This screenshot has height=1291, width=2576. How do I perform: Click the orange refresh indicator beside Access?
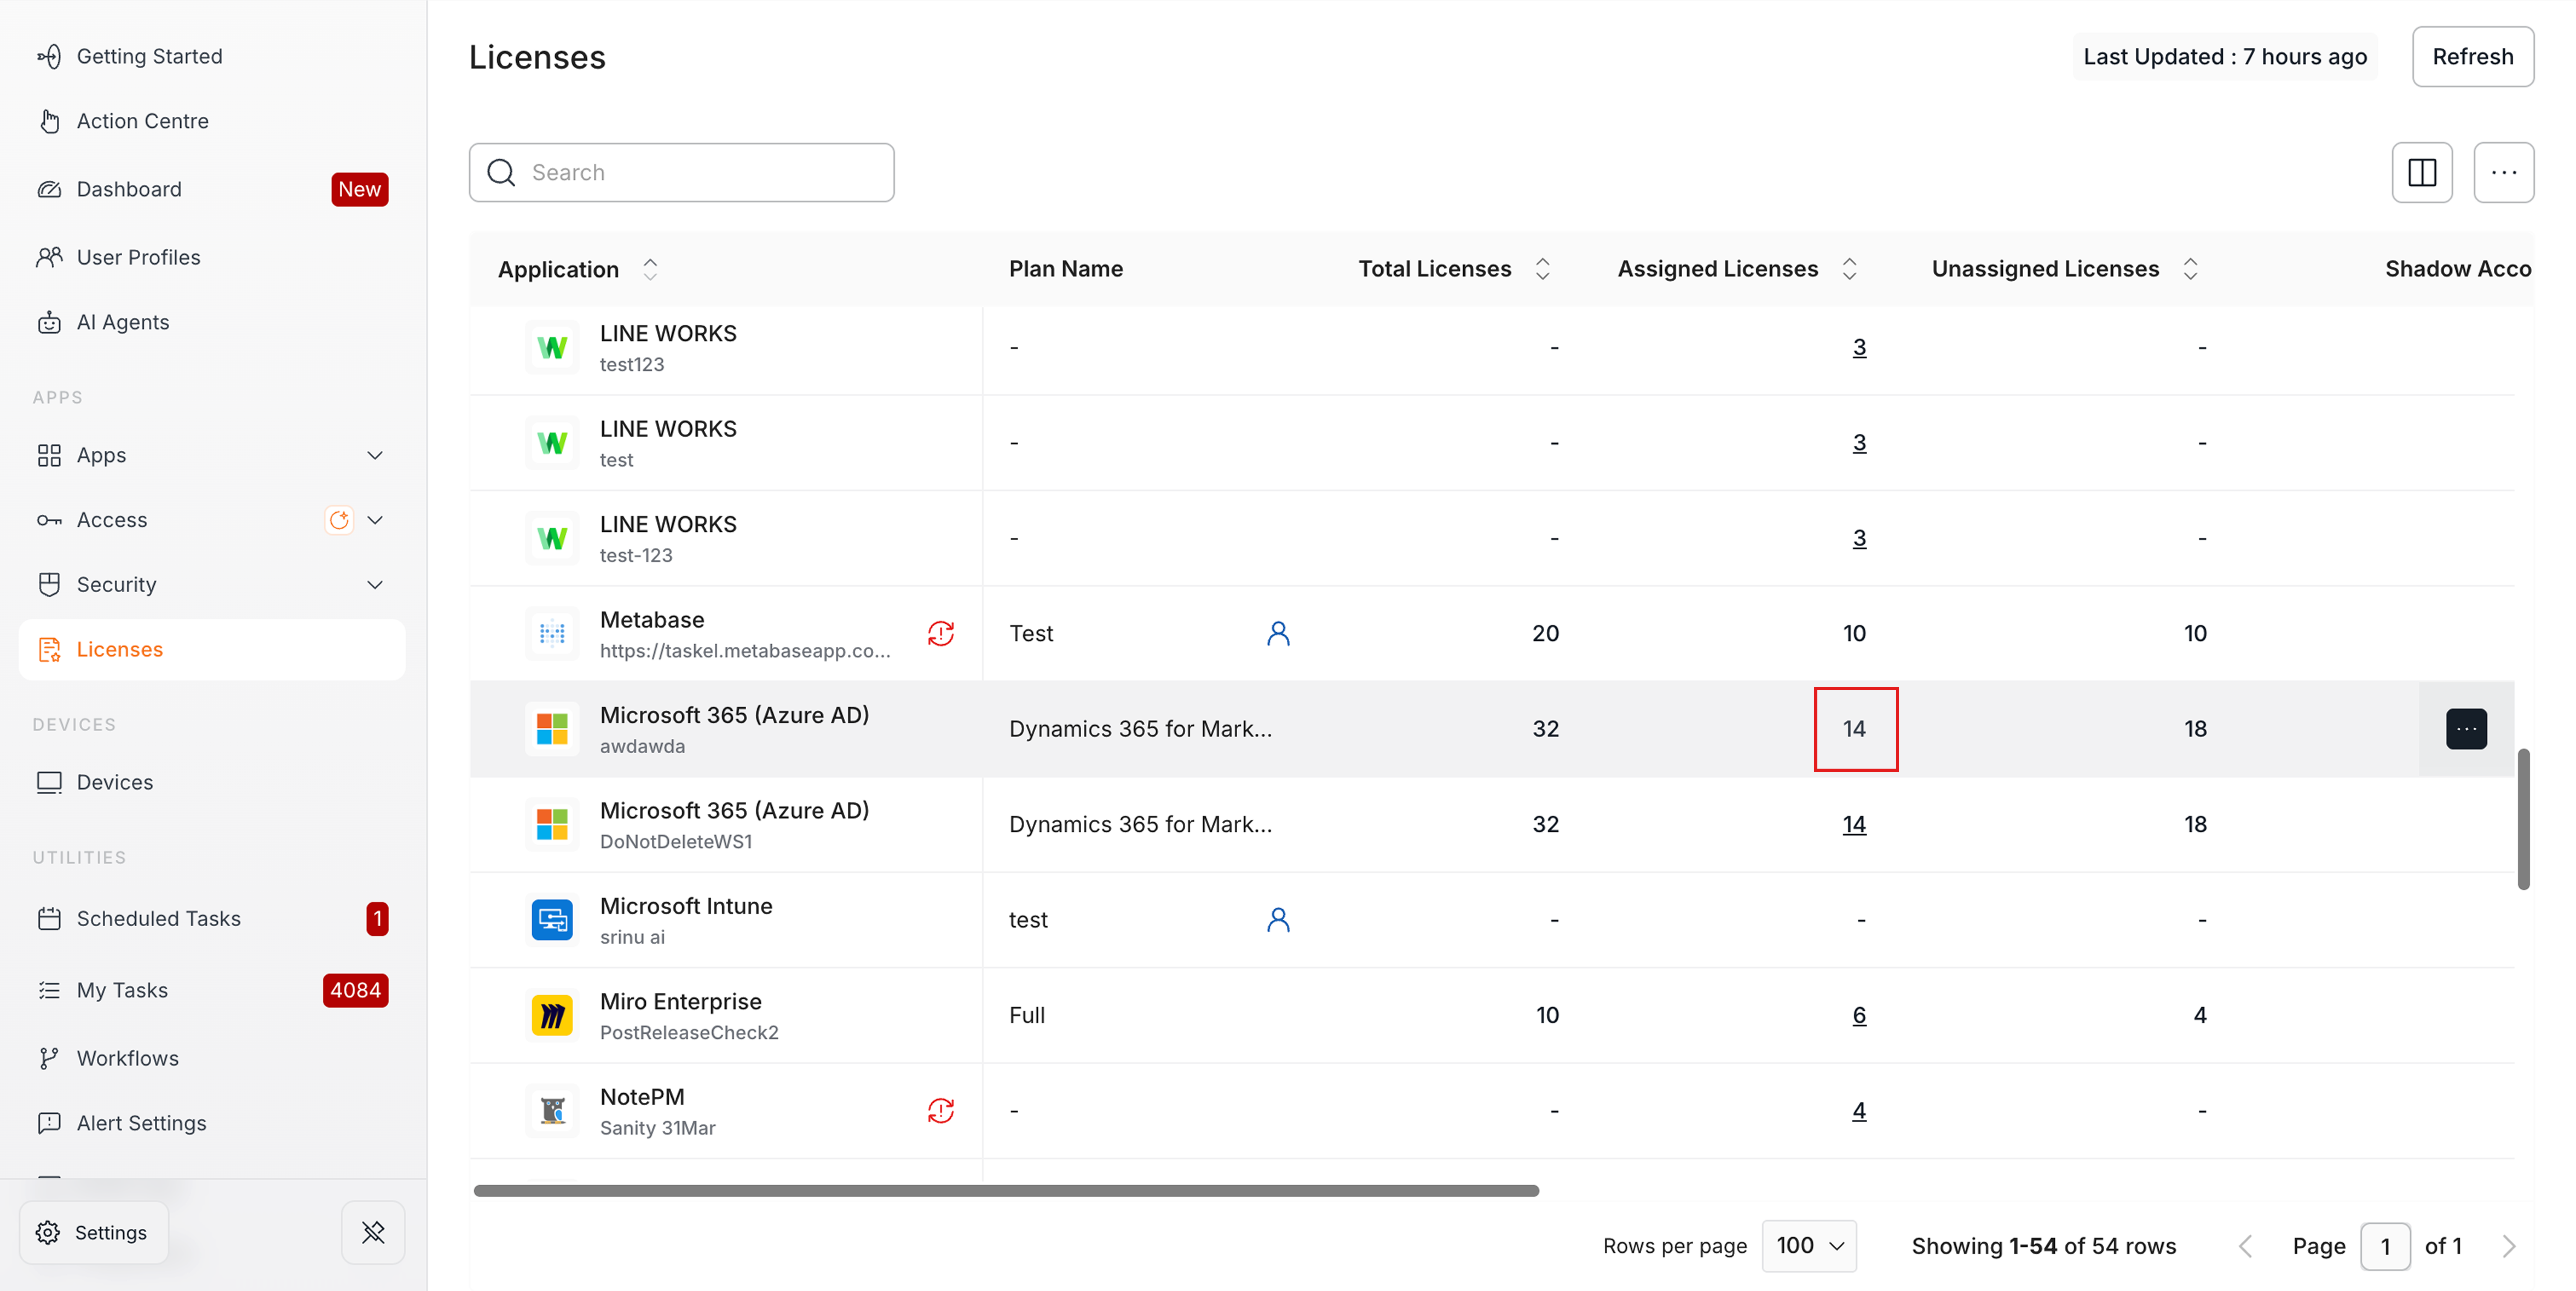[x=339, y=520]
